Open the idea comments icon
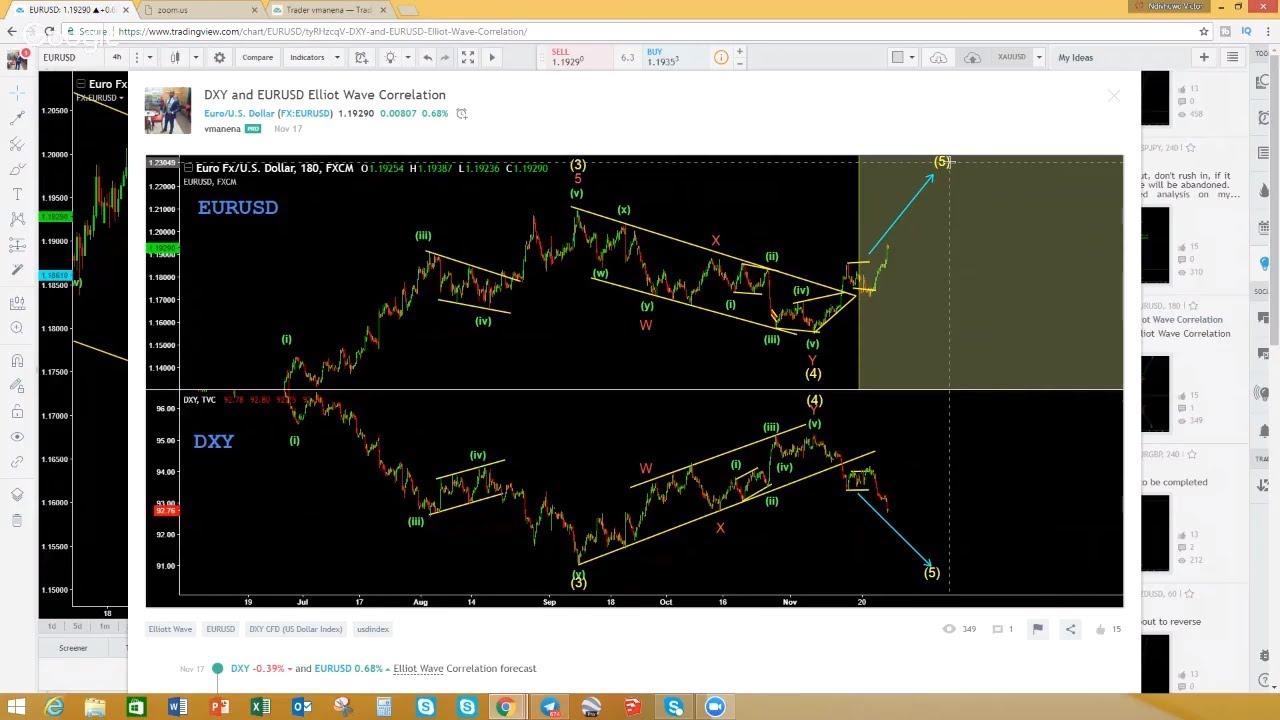Screen dimensions: 1280x720 tap(997, 629)
